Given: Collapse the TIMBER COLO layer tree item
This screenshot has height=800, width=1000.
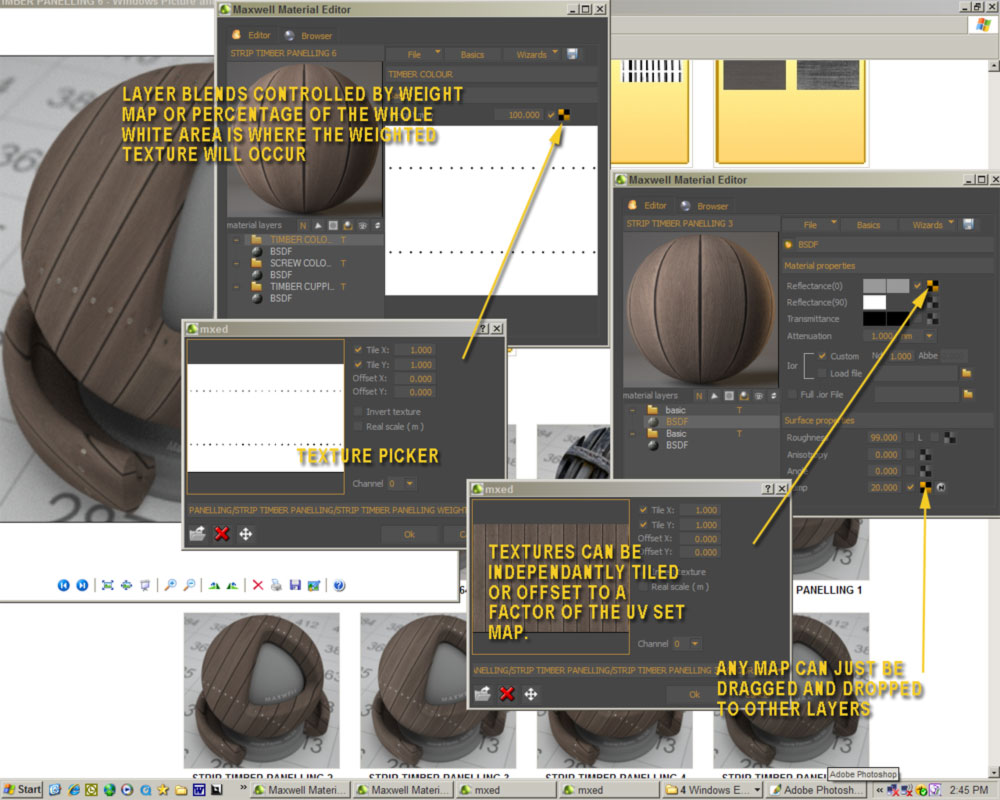Looking at the screenshot, I should point(236,240).
